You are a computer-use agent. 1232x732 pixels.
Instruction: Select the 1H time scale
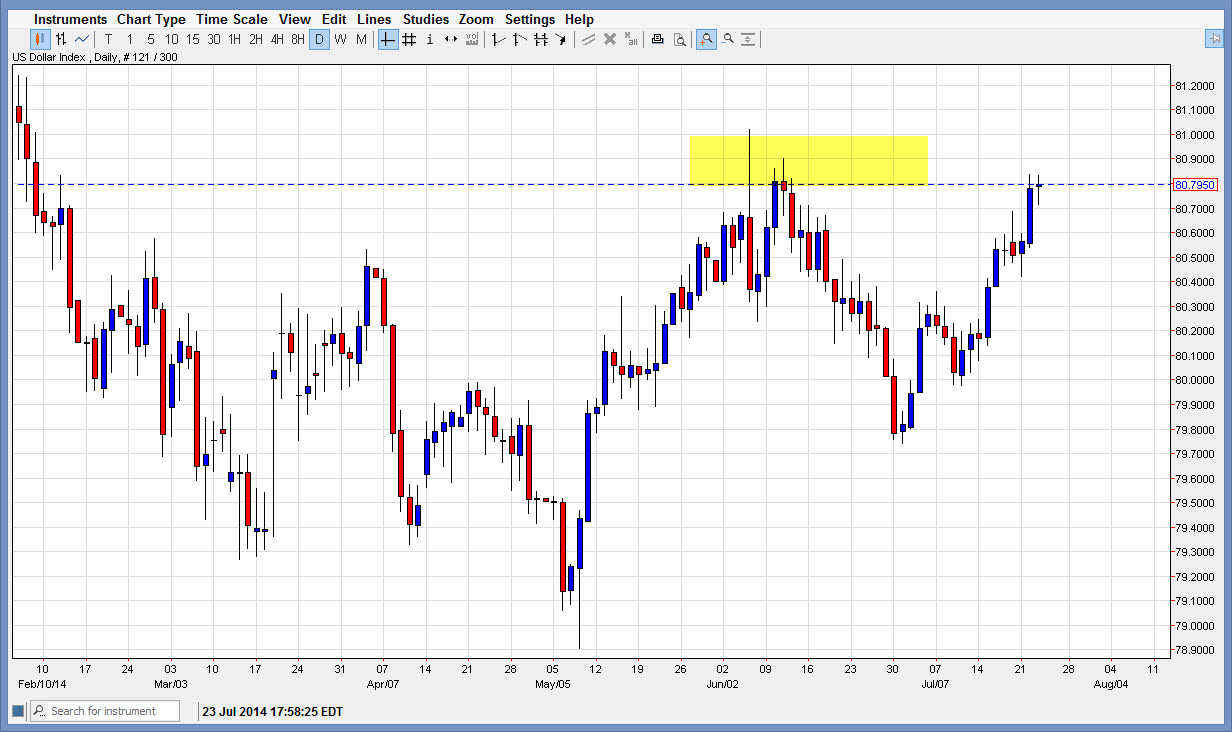tap(234, 39)
